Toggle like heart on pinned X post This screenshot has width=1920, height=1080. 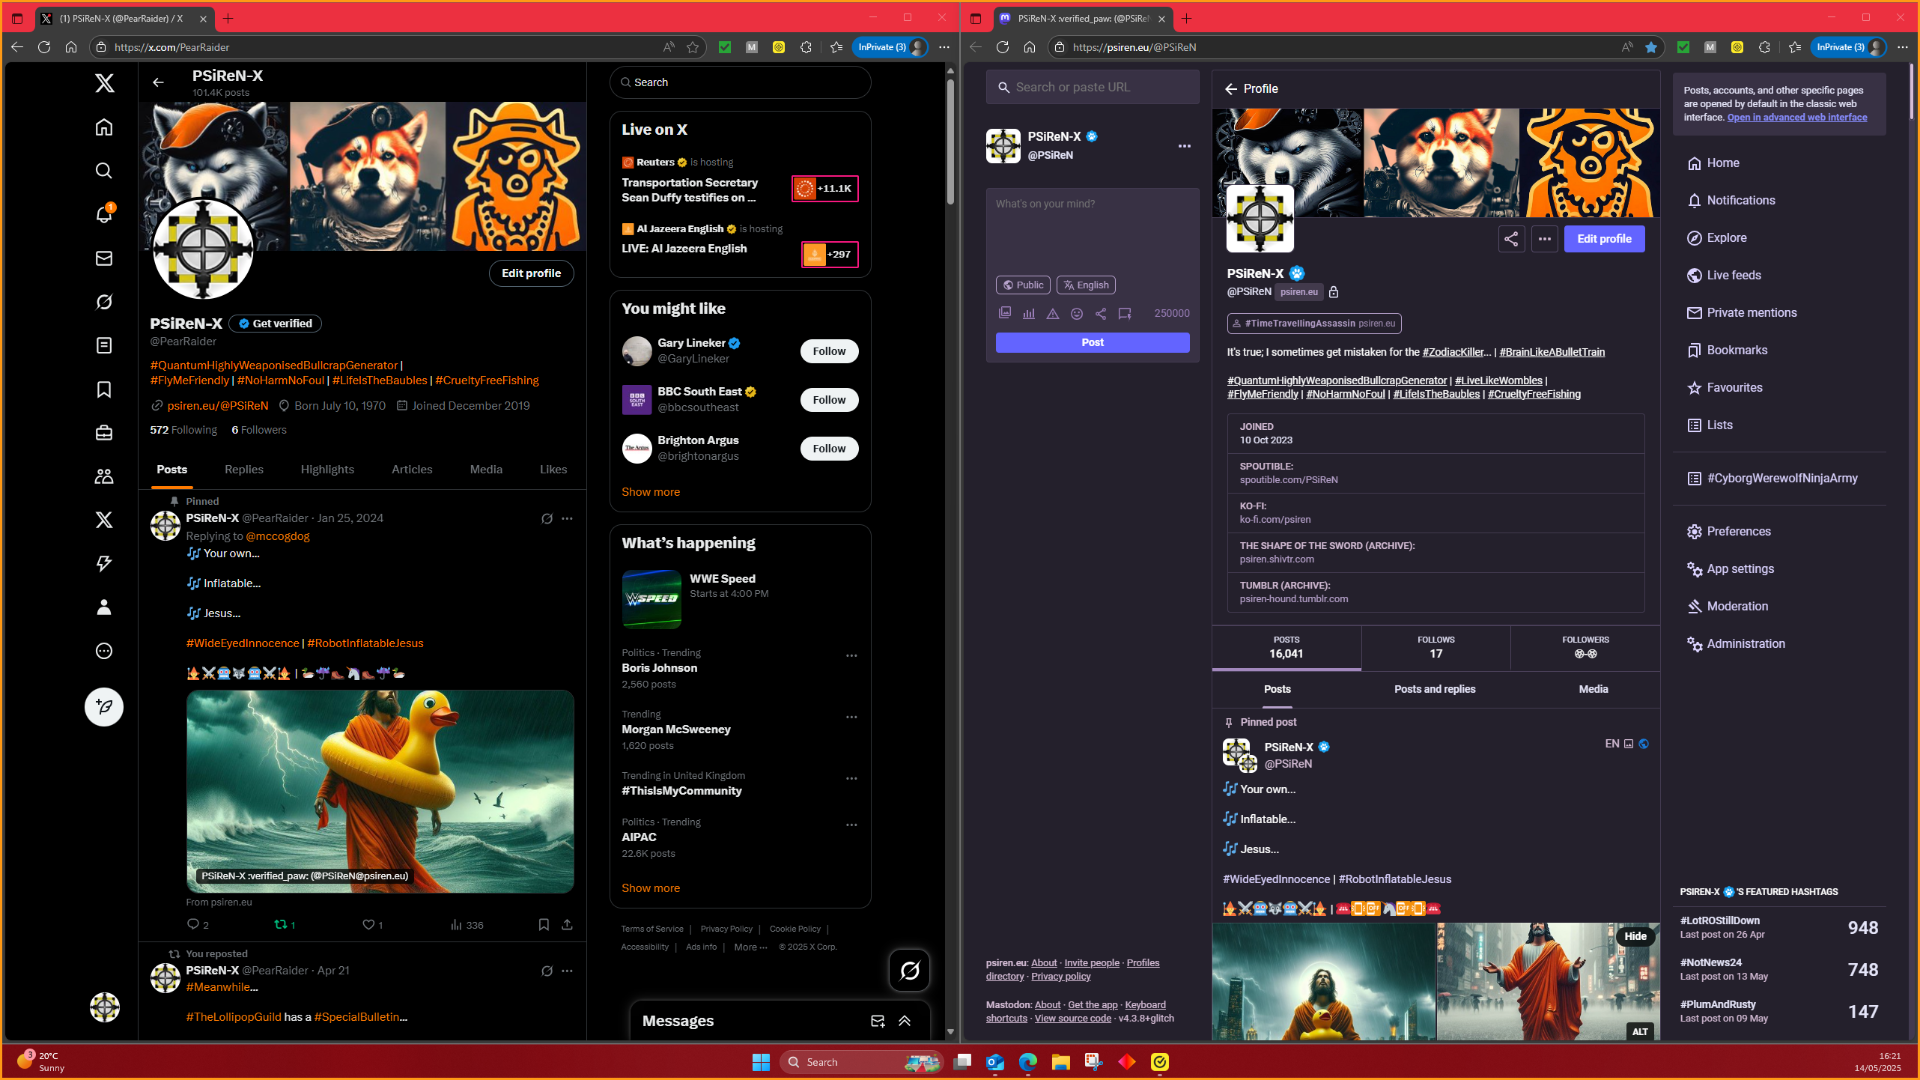click(368, 924)
